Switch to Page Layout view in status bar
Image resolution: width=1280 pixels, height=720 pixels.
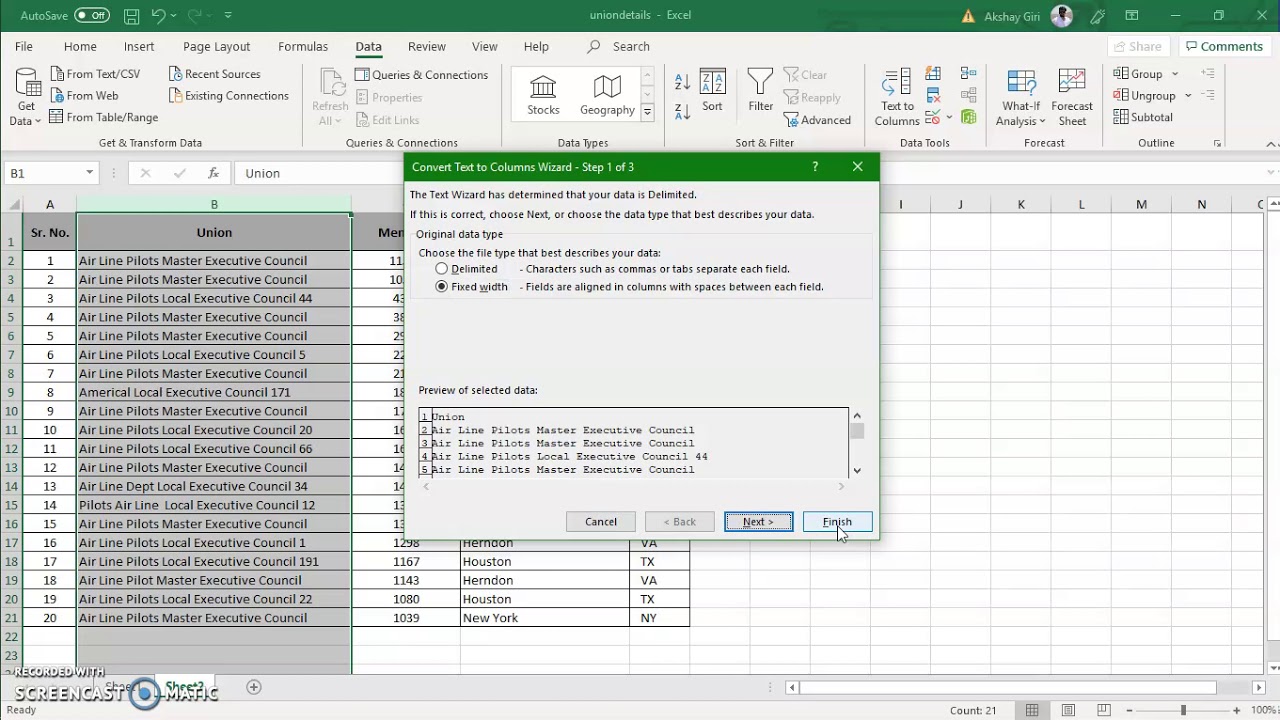click(x=1067, y=710)
